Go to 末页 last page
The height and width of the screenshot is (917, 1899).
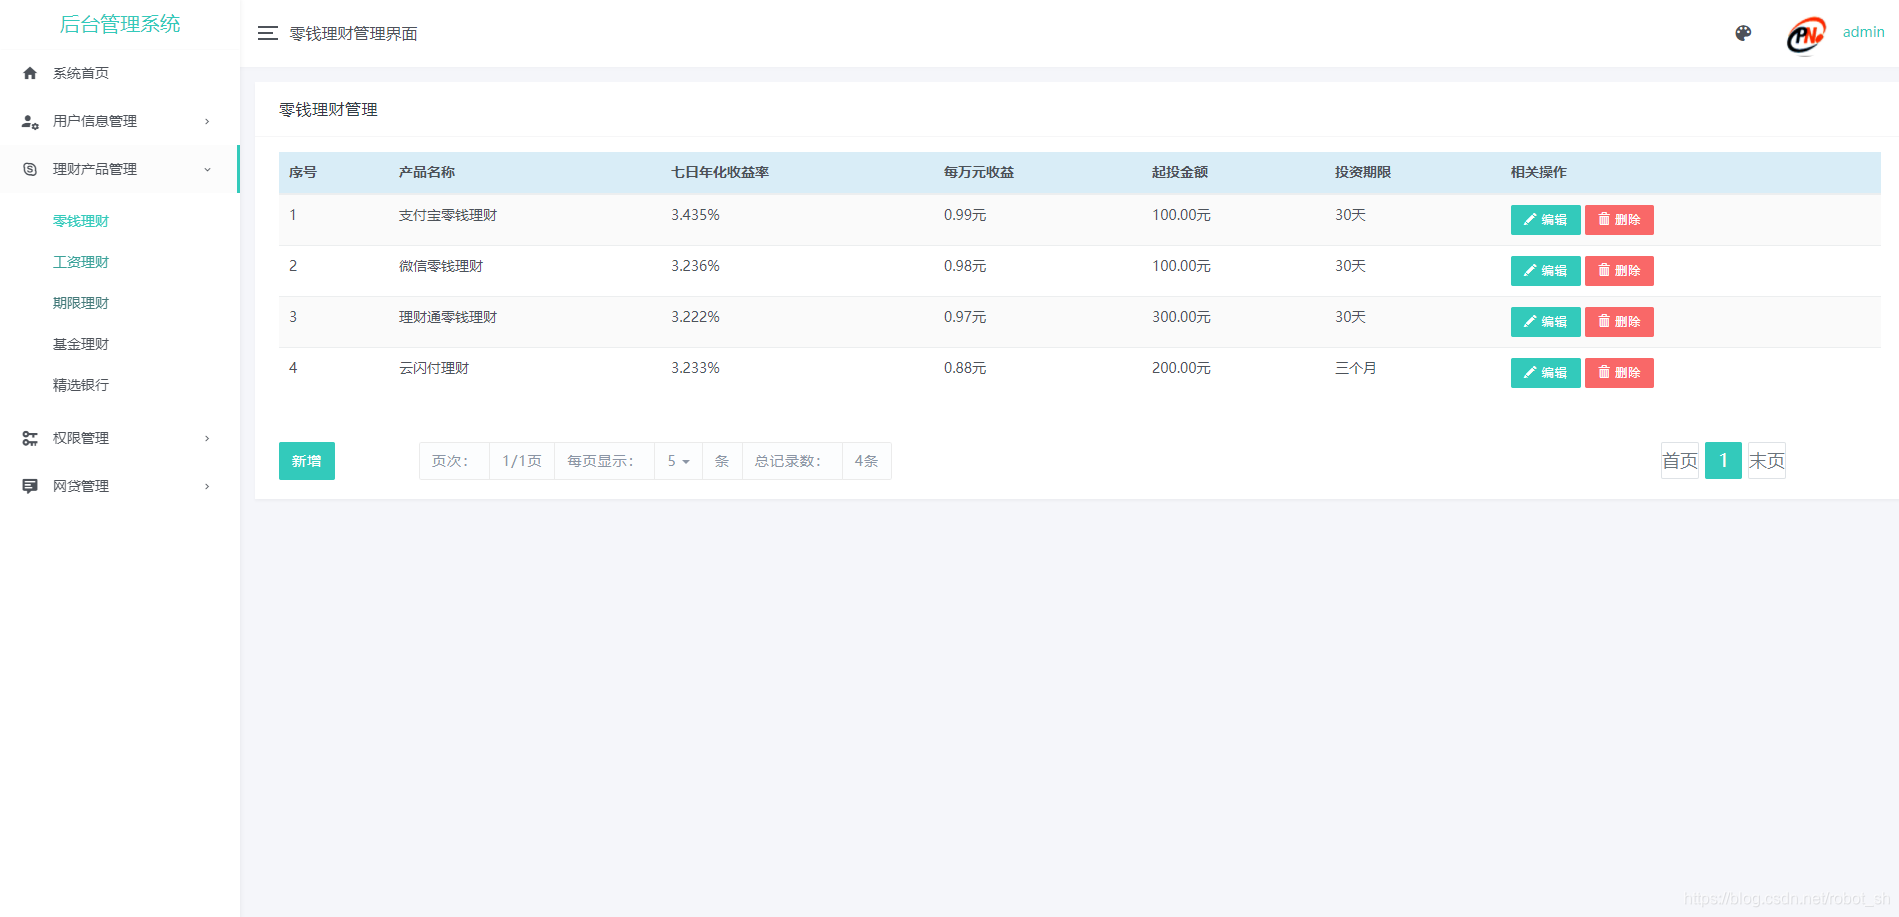[1767, 461]
